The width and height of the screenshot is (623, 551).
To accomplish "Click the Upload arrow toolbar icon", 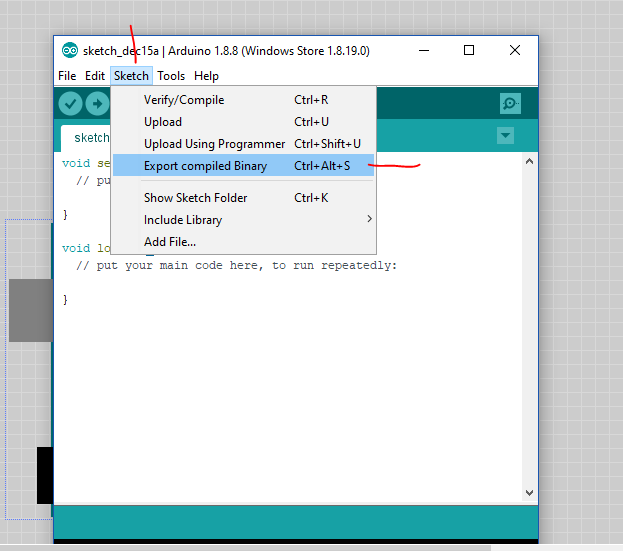I will click(97, 104).
